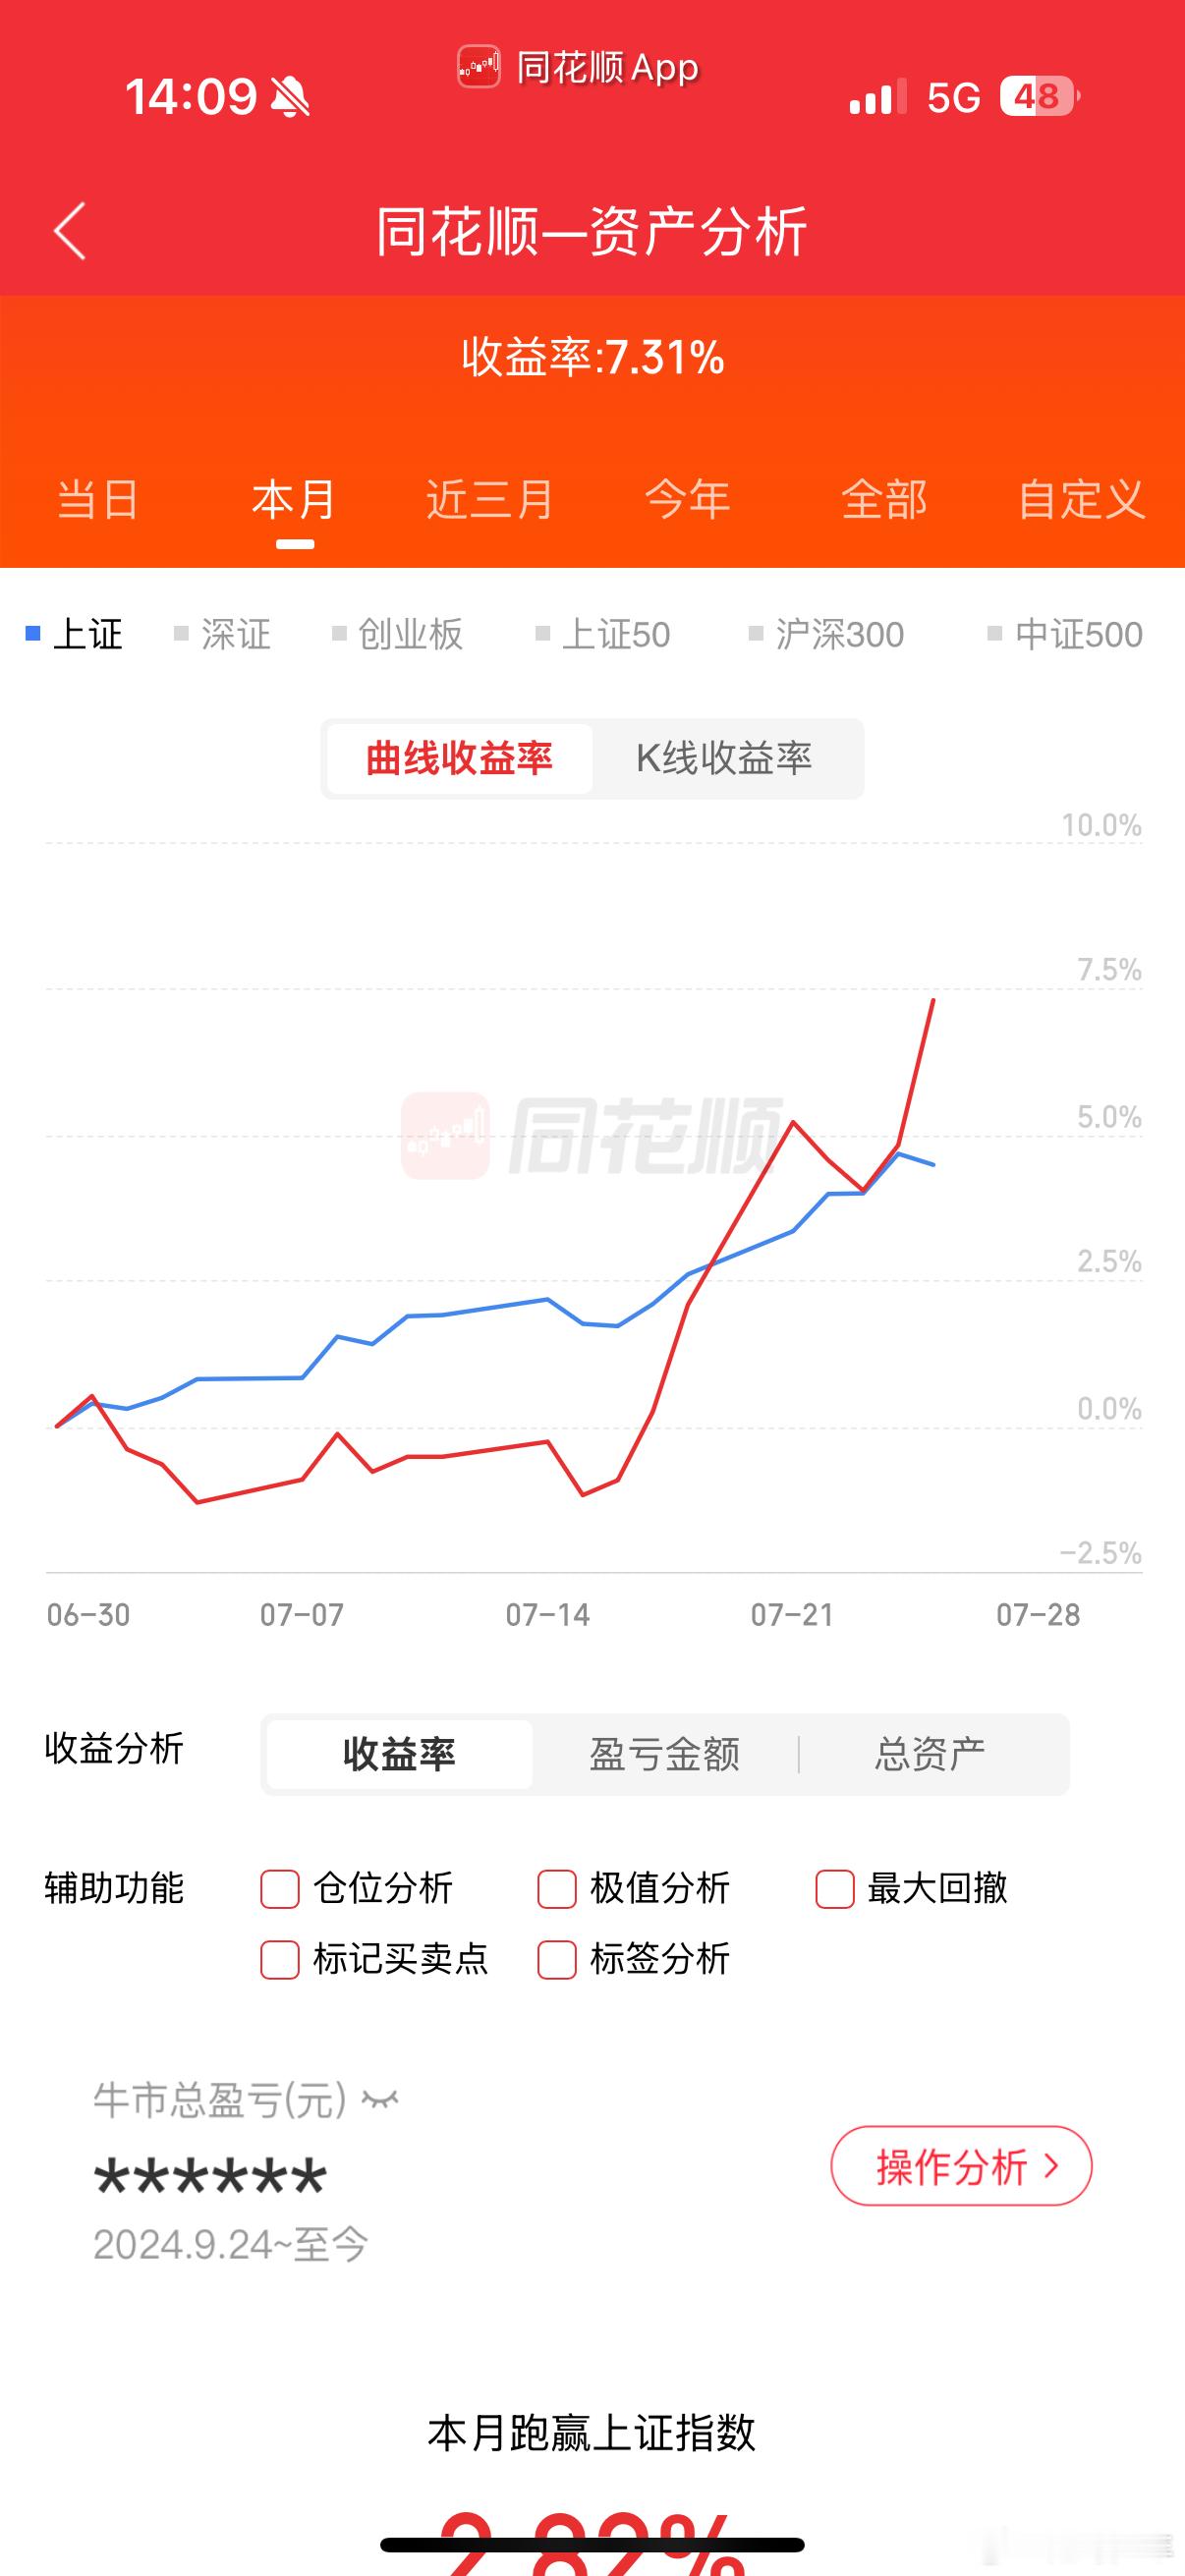This screenshot has height=2576, width=1185.
Task: Enable the 仓位分析 checkbox
Action: (280, 1889)
